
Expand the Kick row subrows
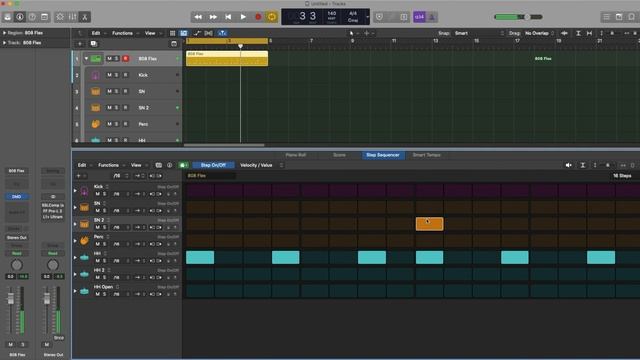75,191
